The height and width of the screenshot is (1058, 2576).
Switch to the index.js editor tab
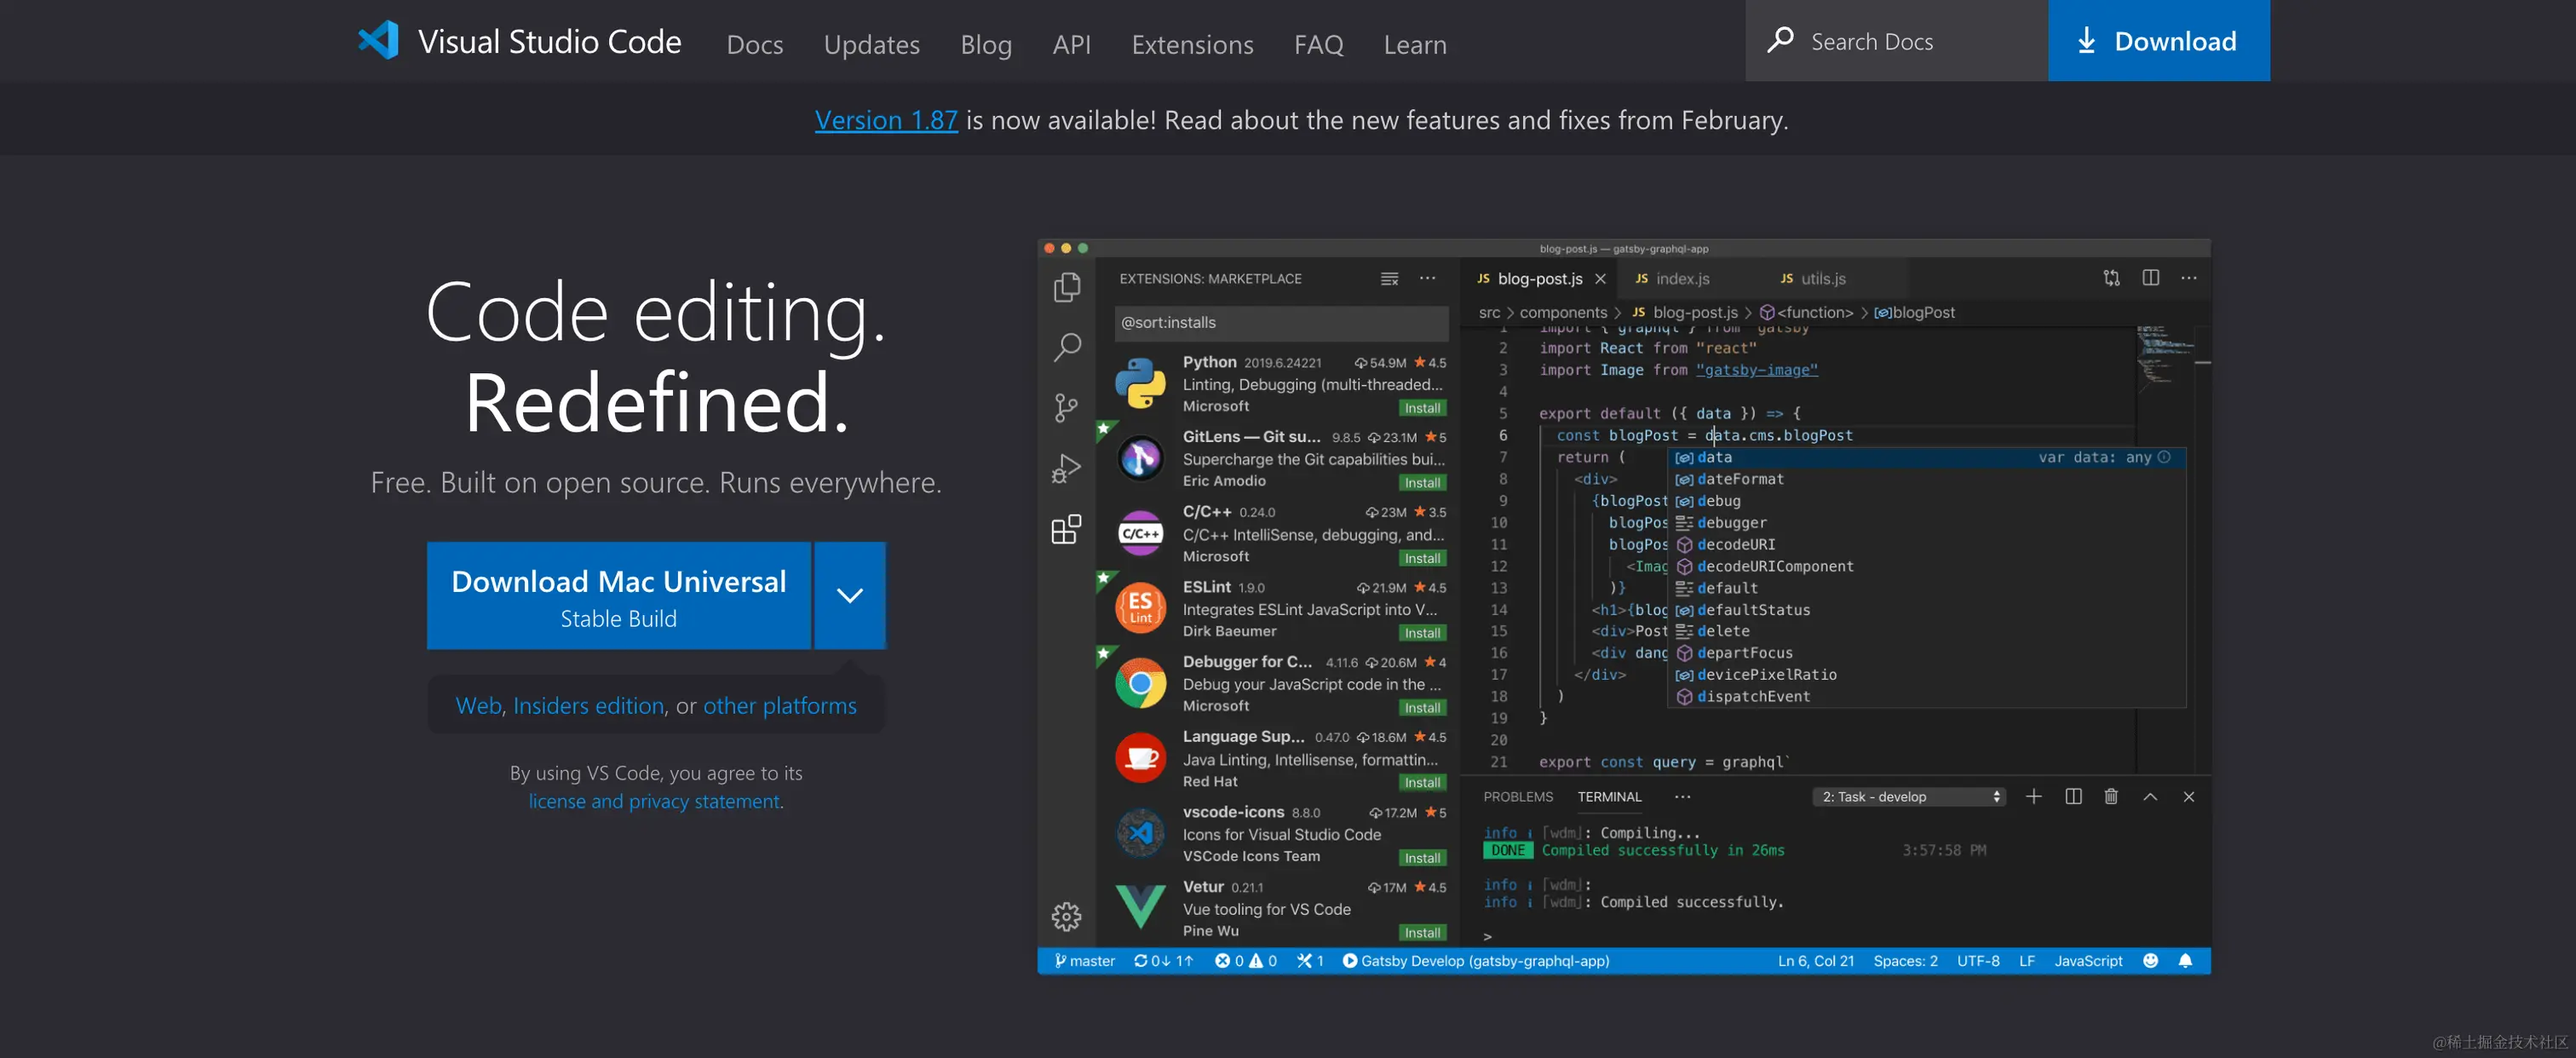(1682, 279)
